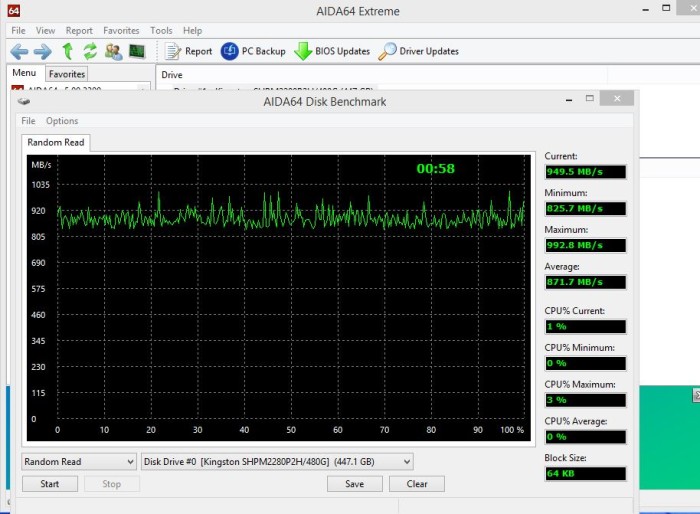The height and width of the screenshot is (514, 700).
Task: Minimize the AIDA64 Extreme main window
Action: coord(646,9)
